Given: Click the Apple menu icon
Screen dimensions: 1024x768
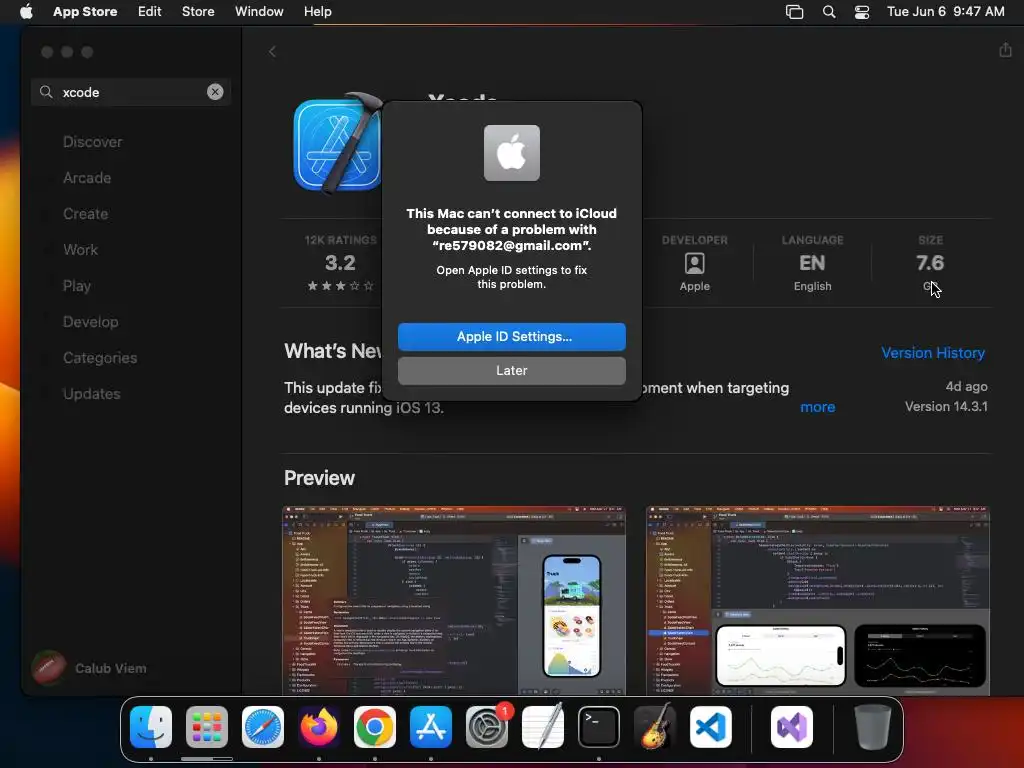Looking at the screenshot, I should pos(26,11).
